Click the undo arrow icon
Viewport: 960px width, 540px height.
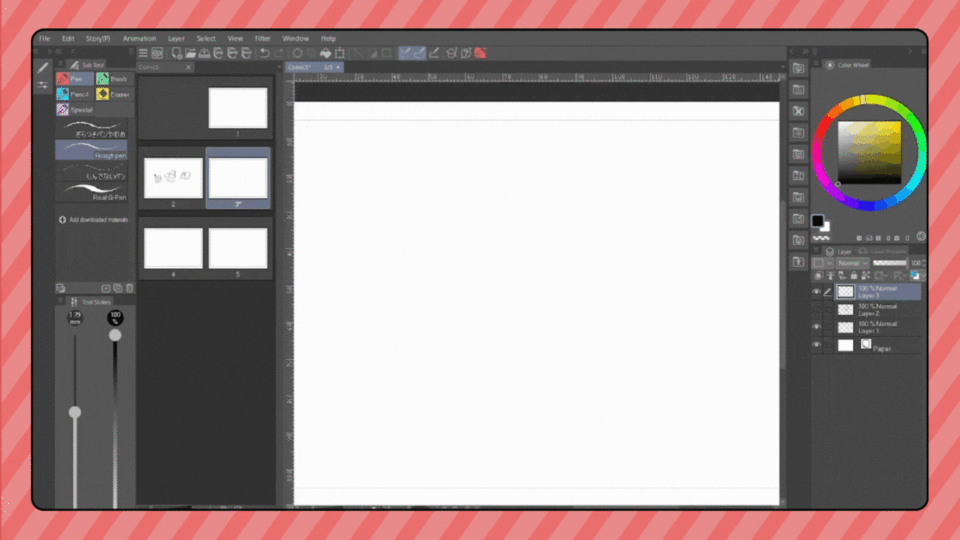[264, 53]
